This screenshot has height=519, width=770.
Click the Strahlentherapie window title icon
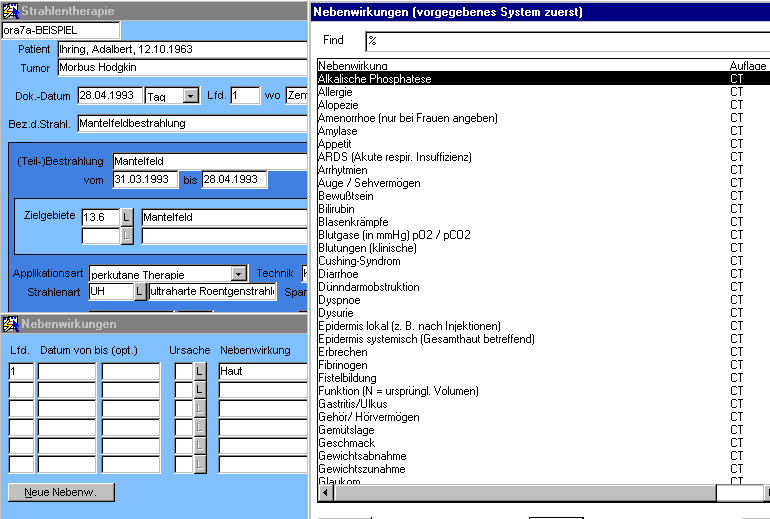pos(10,11)
